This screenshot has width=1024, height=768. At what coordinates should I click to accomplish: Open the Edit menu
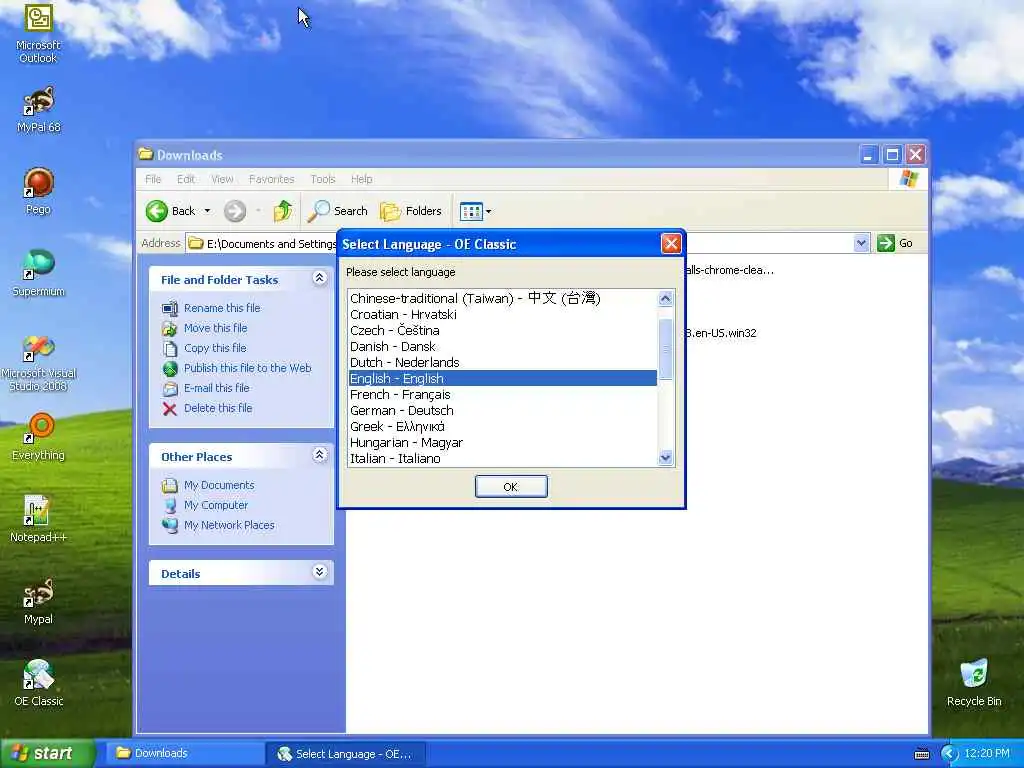[185, 179]
